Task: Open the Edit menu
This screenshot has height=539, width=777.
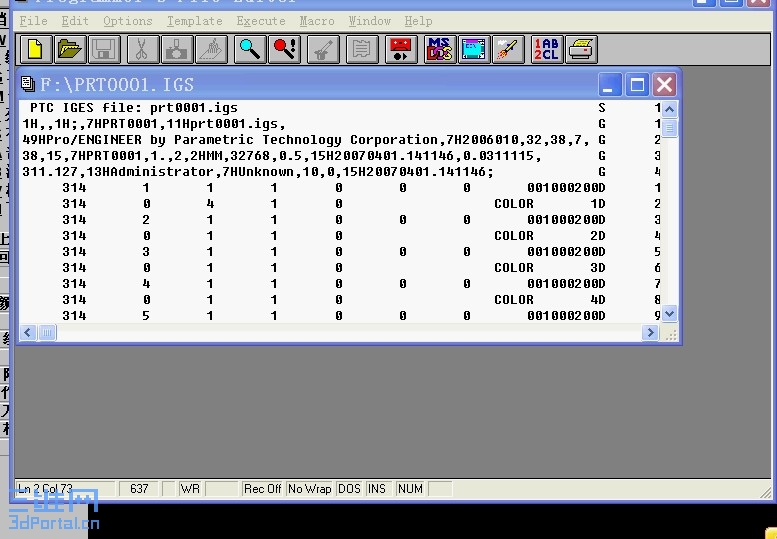Action: [x=75, y=21]
